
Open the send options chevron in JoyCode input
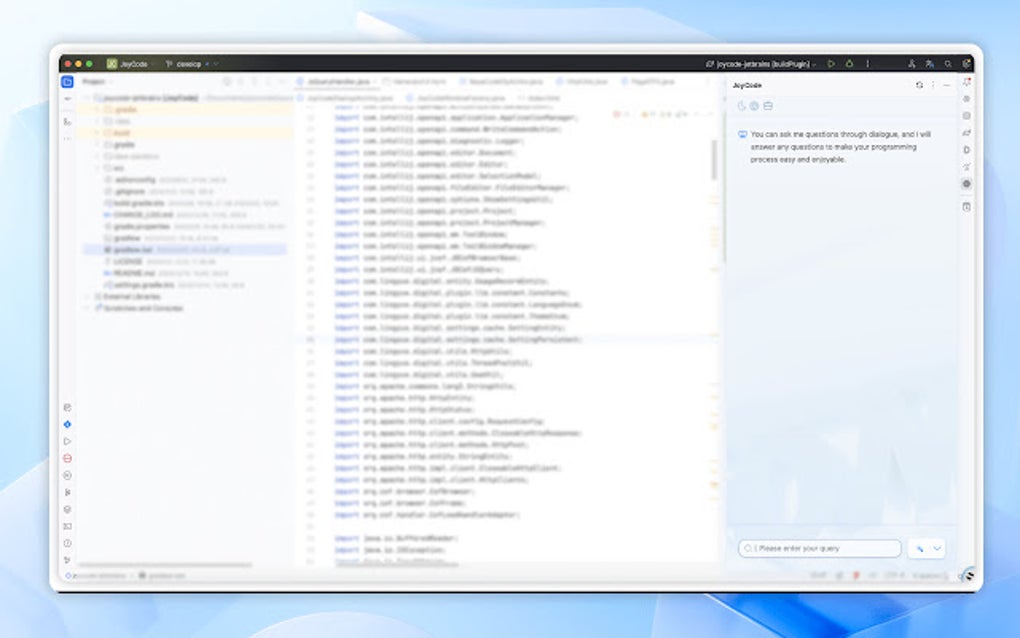click(x=937, y=548)
